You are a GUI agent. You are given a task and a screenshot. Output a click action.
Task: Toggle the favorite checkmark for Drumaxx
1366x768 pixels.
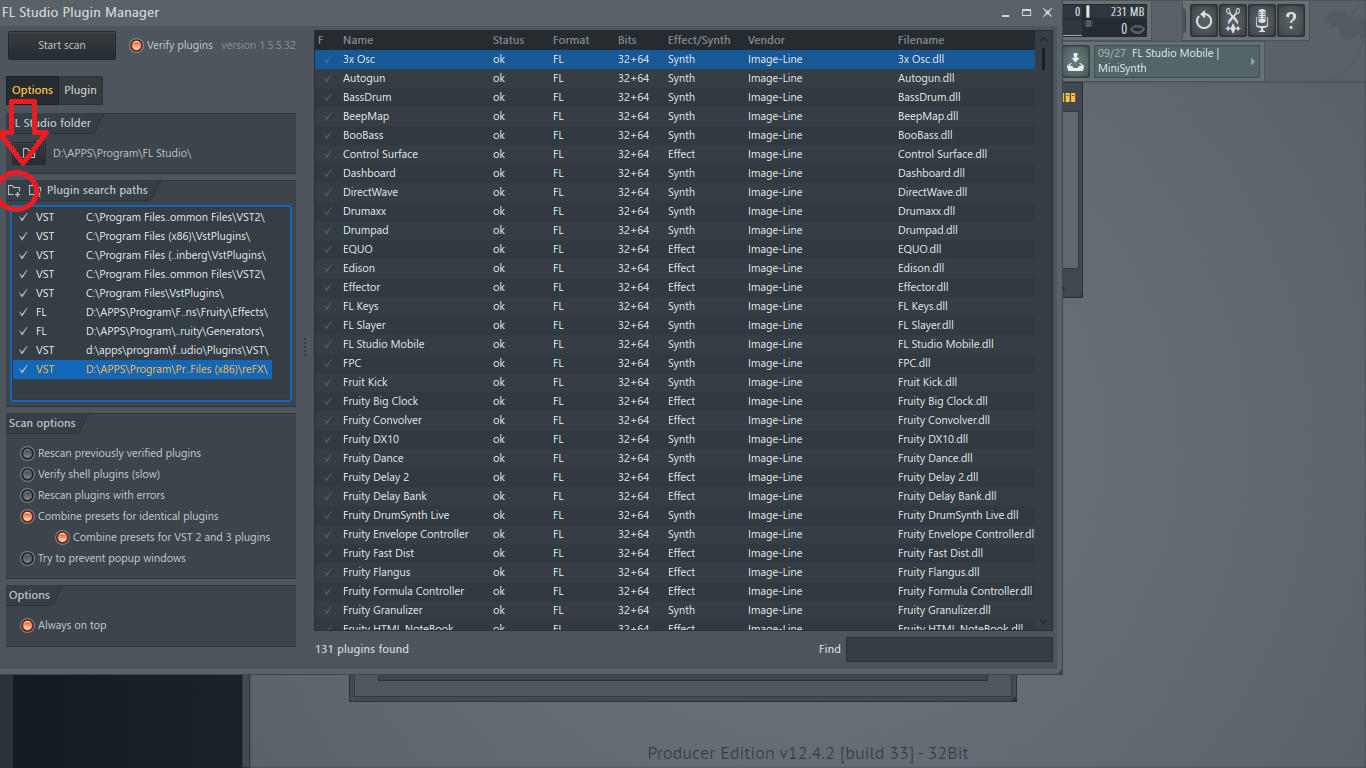(x=326, y=211)
